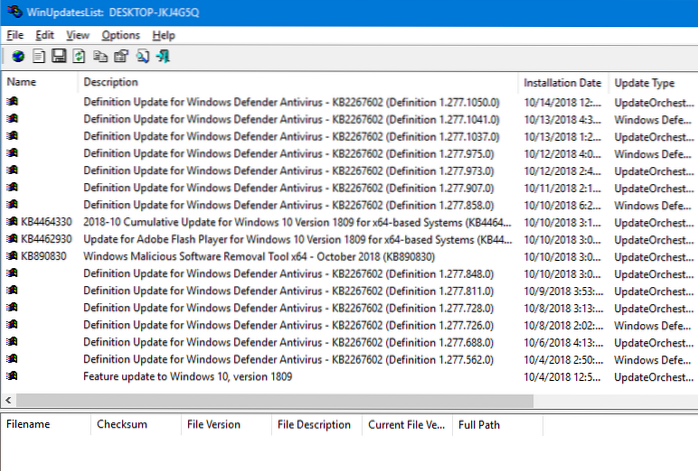
Task: Click icon of the Definition 1.277.1037.0 row
Action: pyautogui.click(x=12, y=136)
